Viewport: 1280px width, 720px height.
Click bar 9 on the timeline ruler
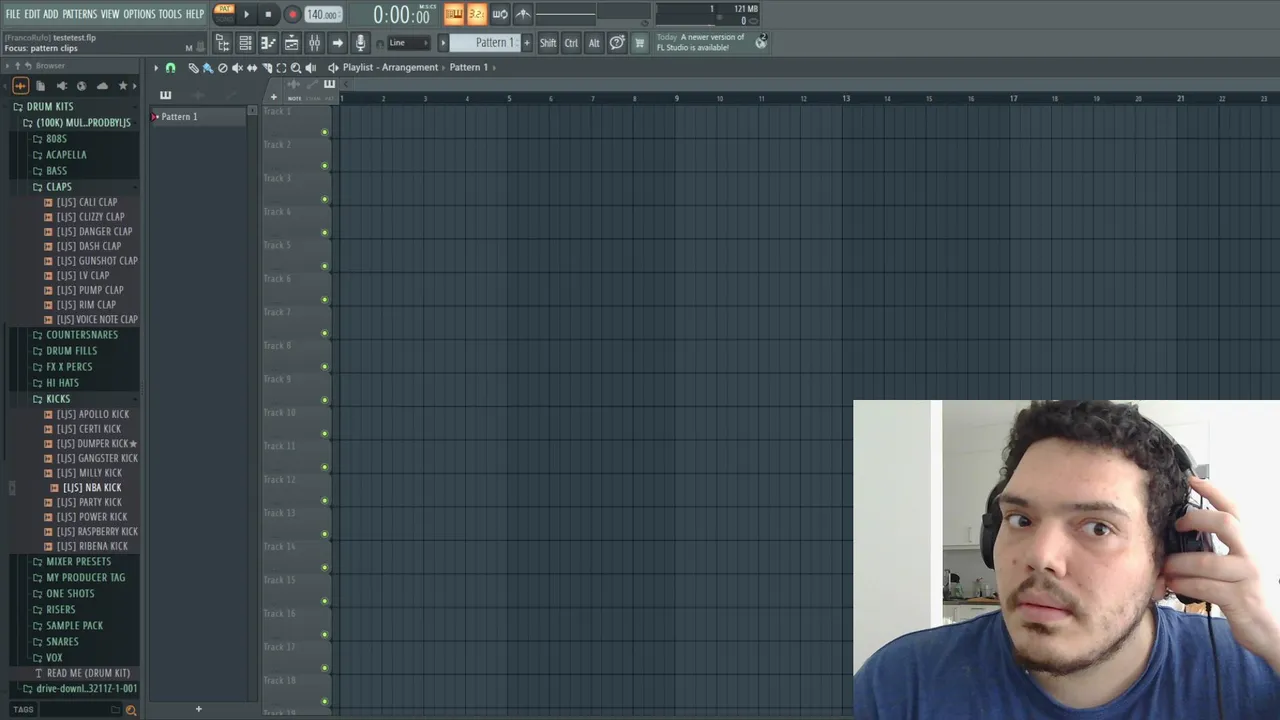(x=677, y=98)
